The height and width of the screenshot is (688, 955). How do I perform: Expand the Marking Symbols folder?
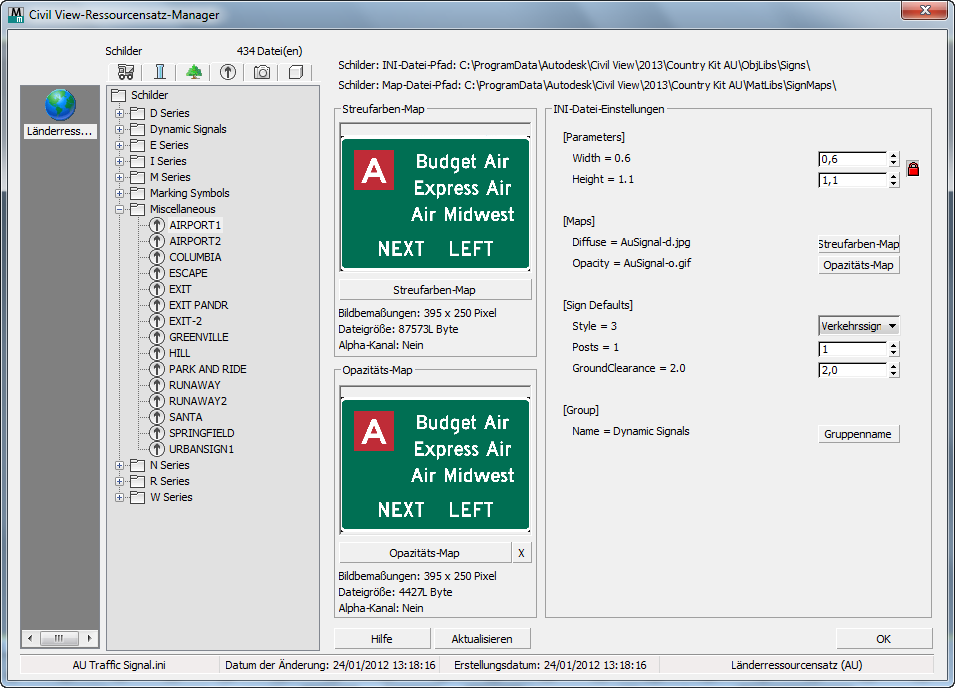coord(119,193)
